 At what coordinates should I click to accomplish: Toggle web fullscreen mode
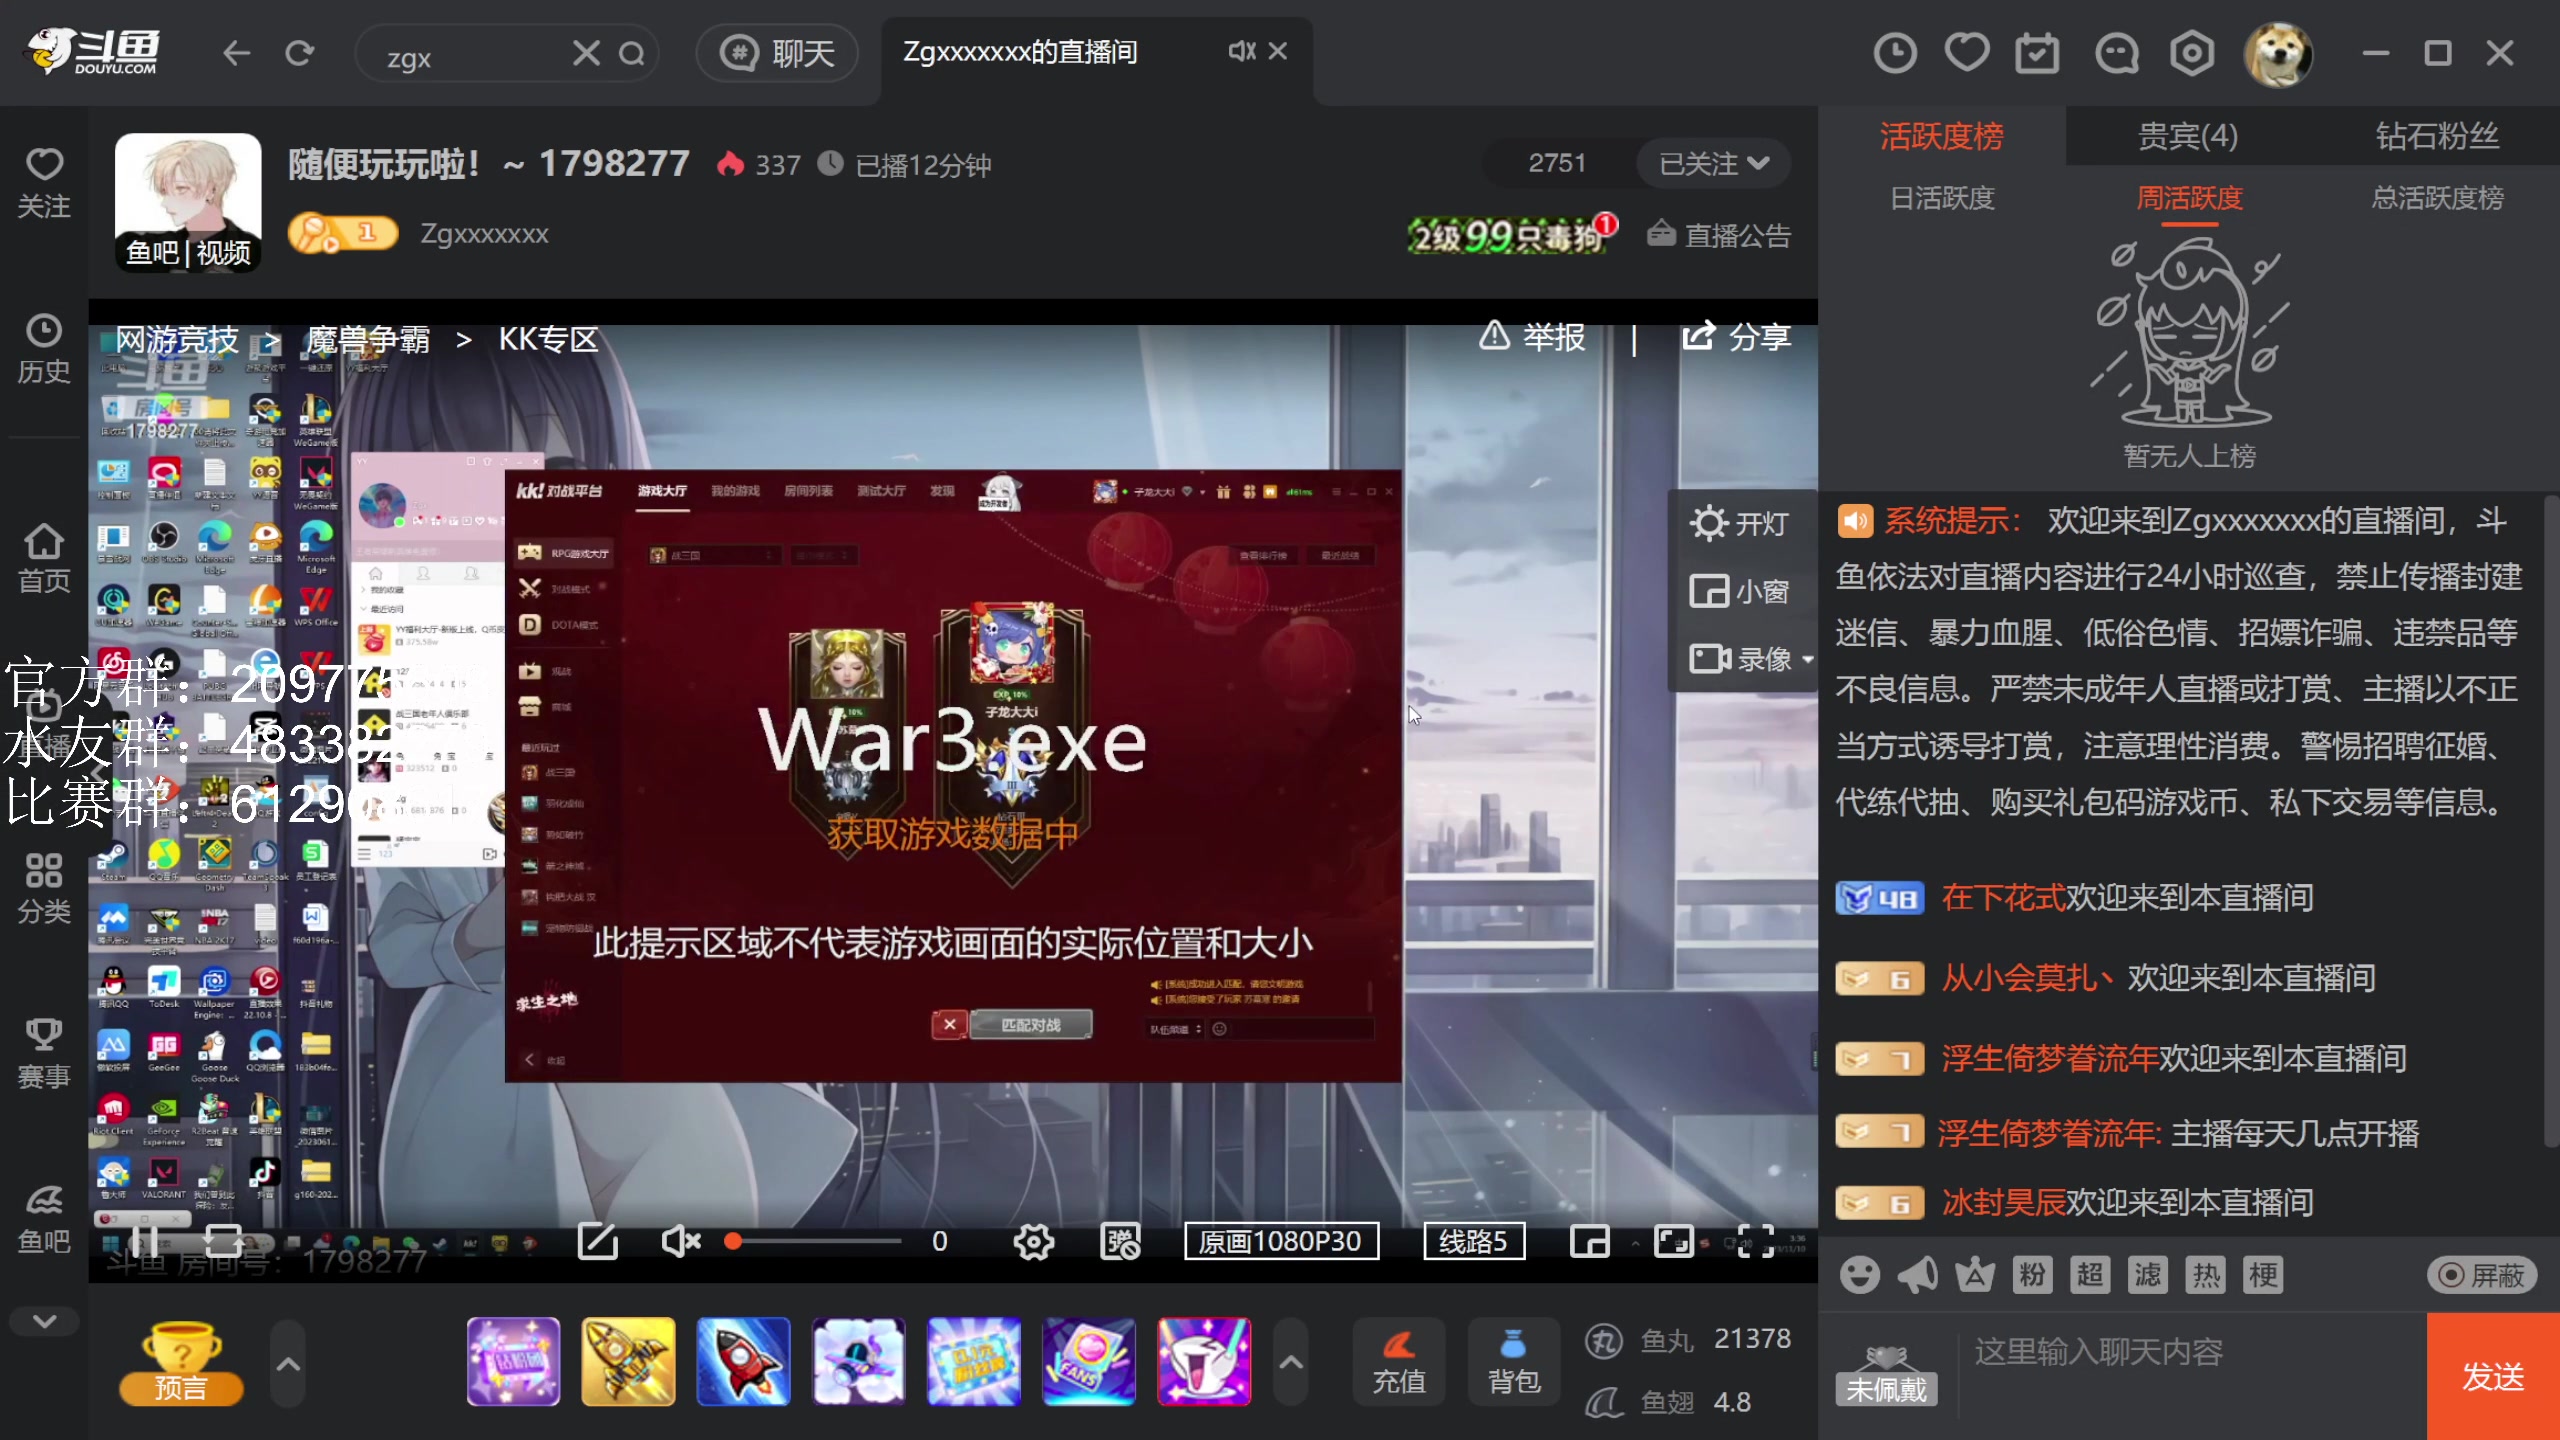tap(1673, 1242)
